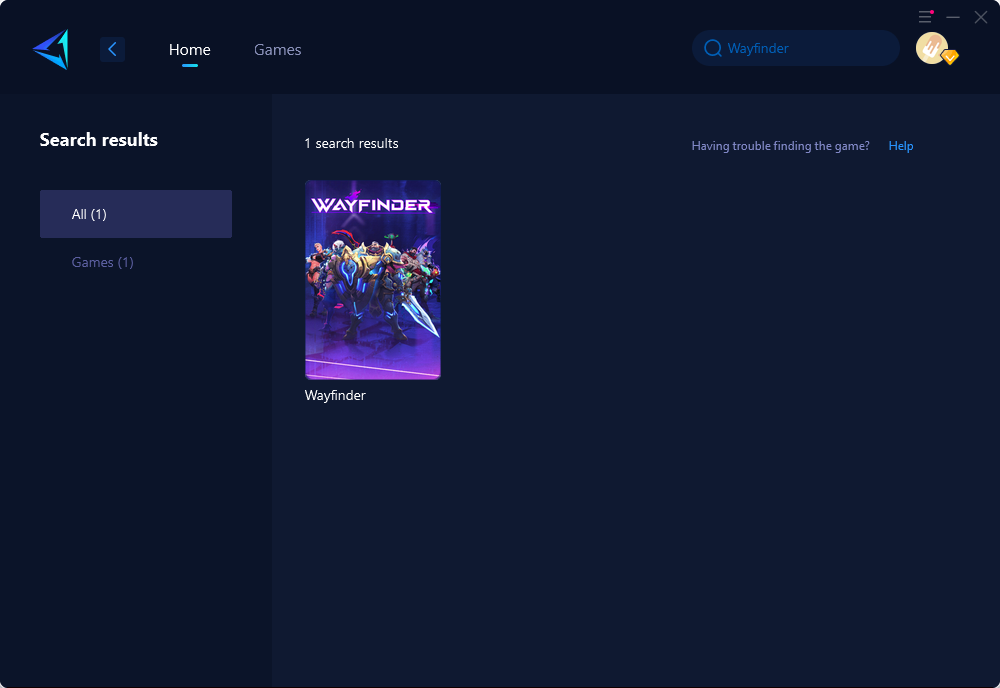Open the Help link
Viewport: 1000px width, 688px height.
[x=901, y=146]
